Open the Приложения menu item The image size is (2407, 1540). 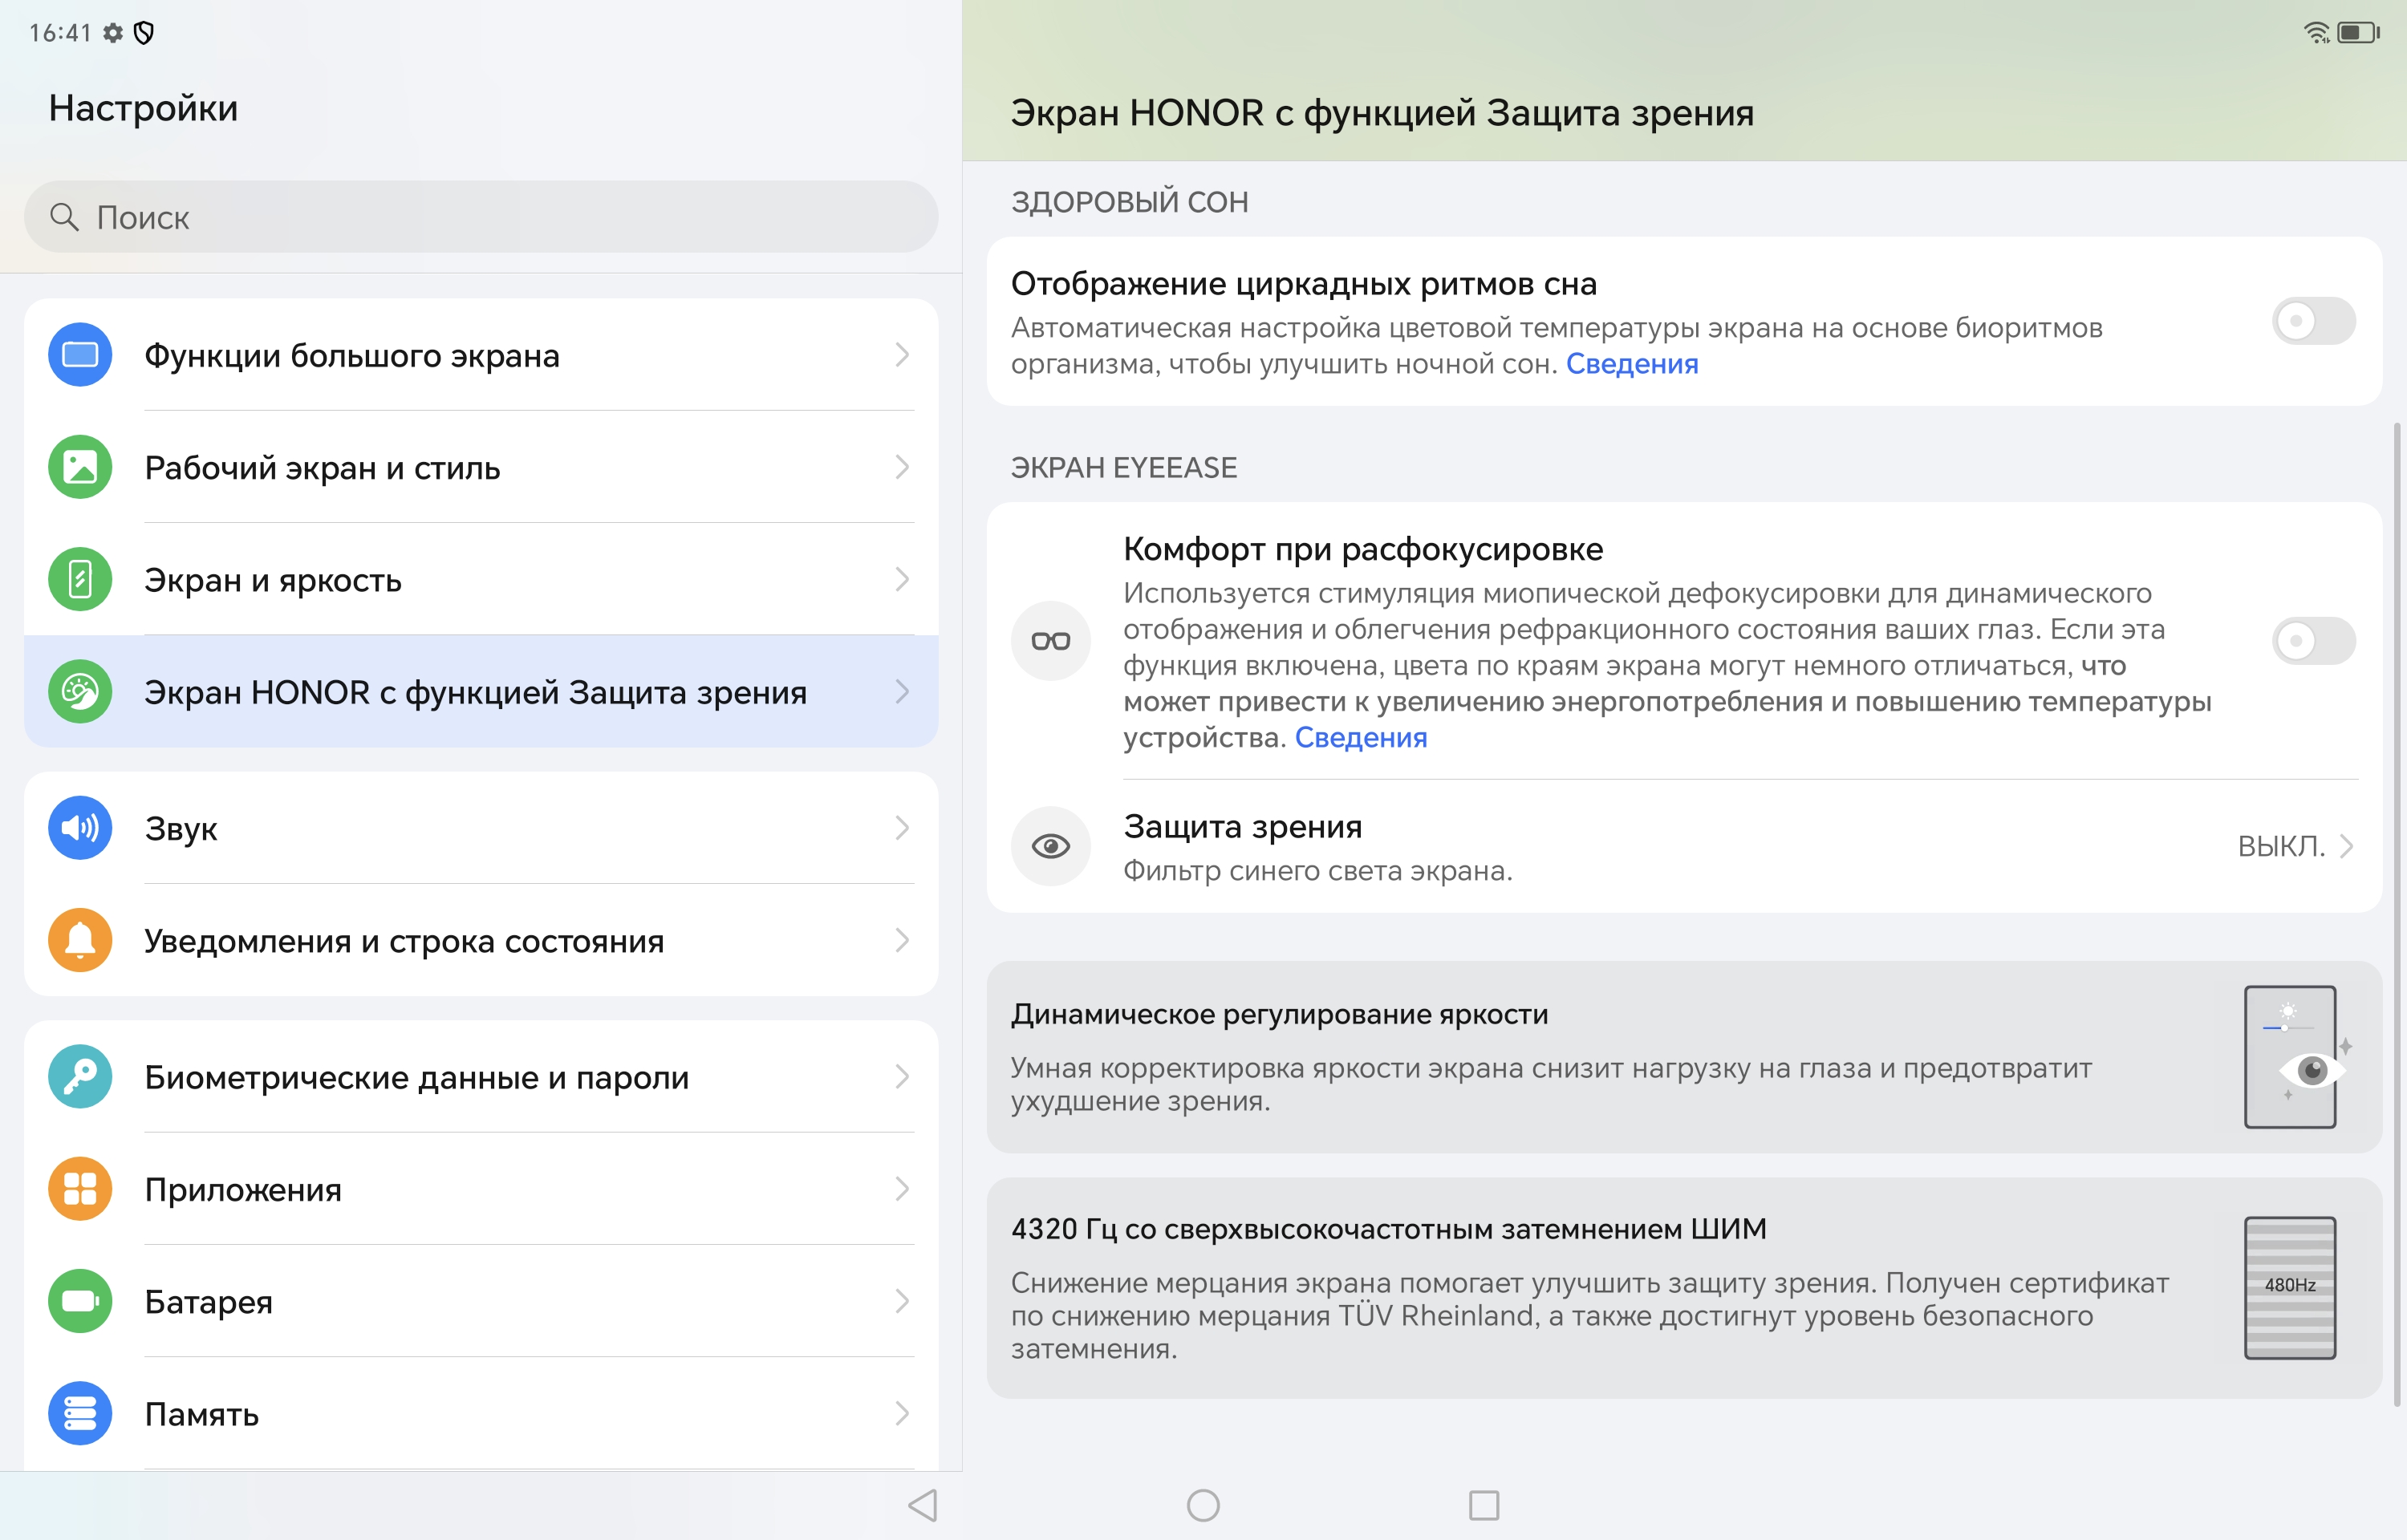243,1190
